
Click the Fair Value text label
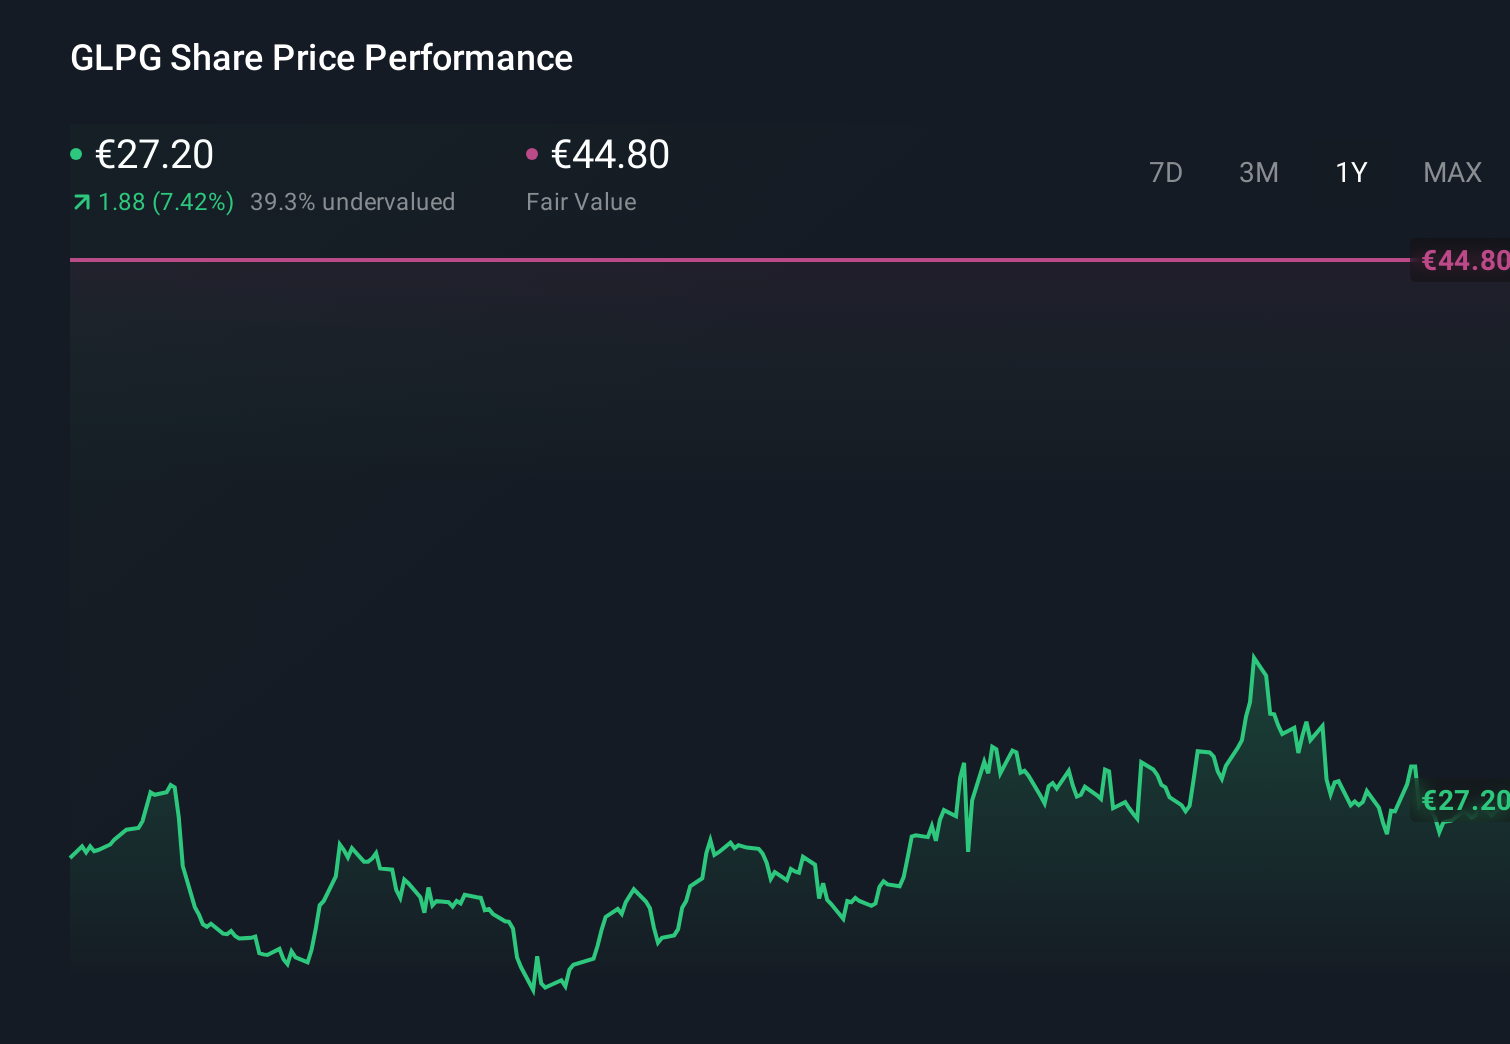point(581,201)
